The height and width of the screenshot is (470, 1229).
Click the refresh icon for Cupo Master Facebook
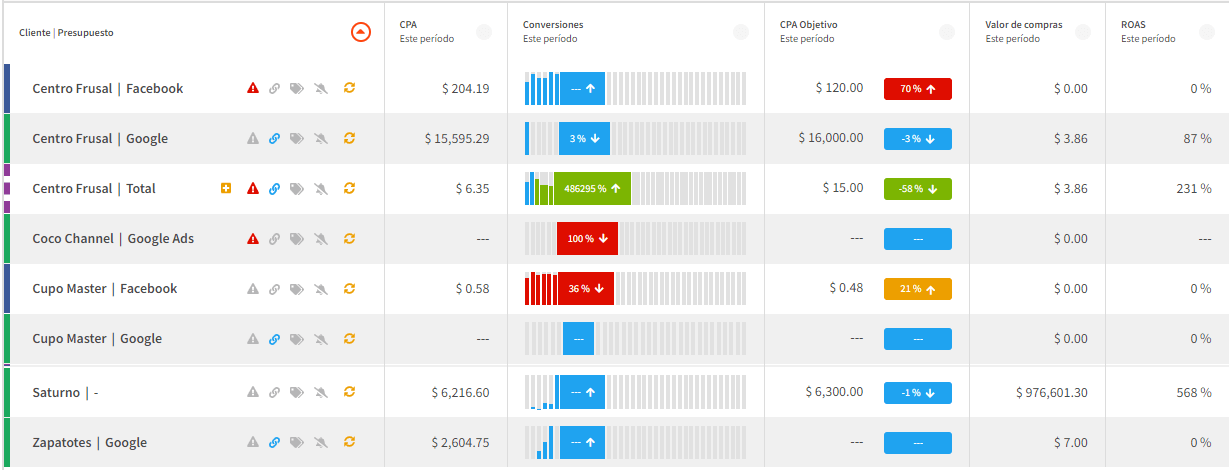[349, 288]
